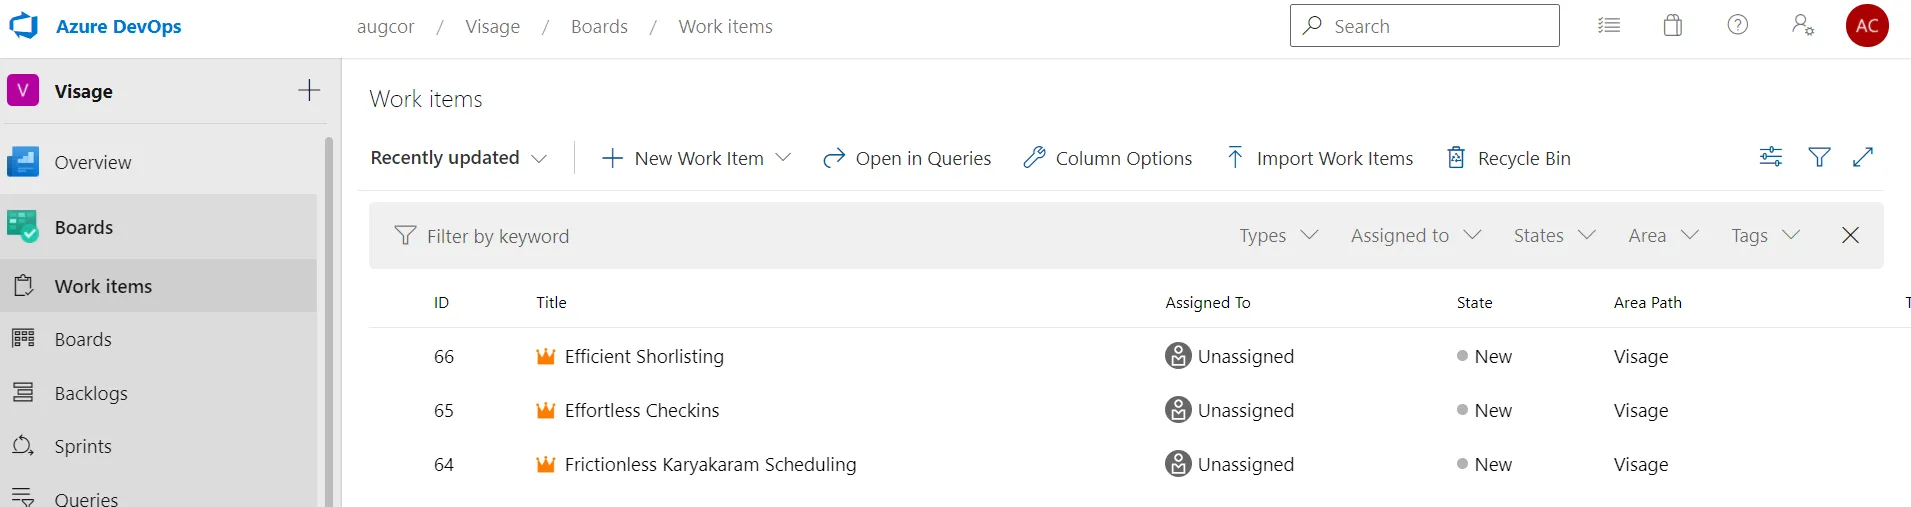Image resolution: width=1911 pixels, height=507 pixels.
Task: Open the Types filter dropdown
Action: pyautogui.click(x=1279, y=236)
